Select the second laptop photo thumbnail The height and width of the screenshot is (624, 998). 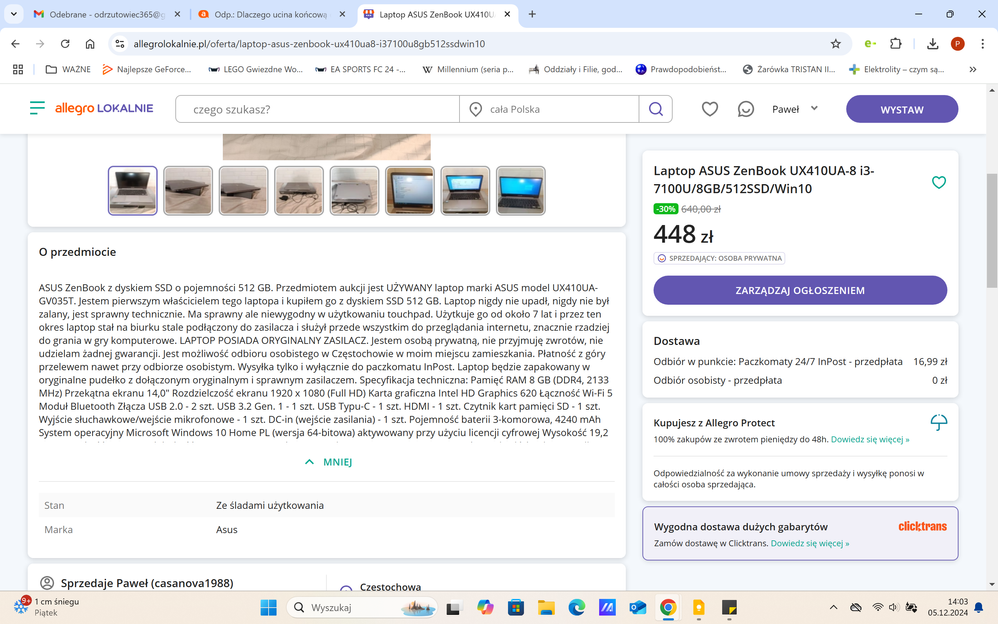(x=188, y=190)
